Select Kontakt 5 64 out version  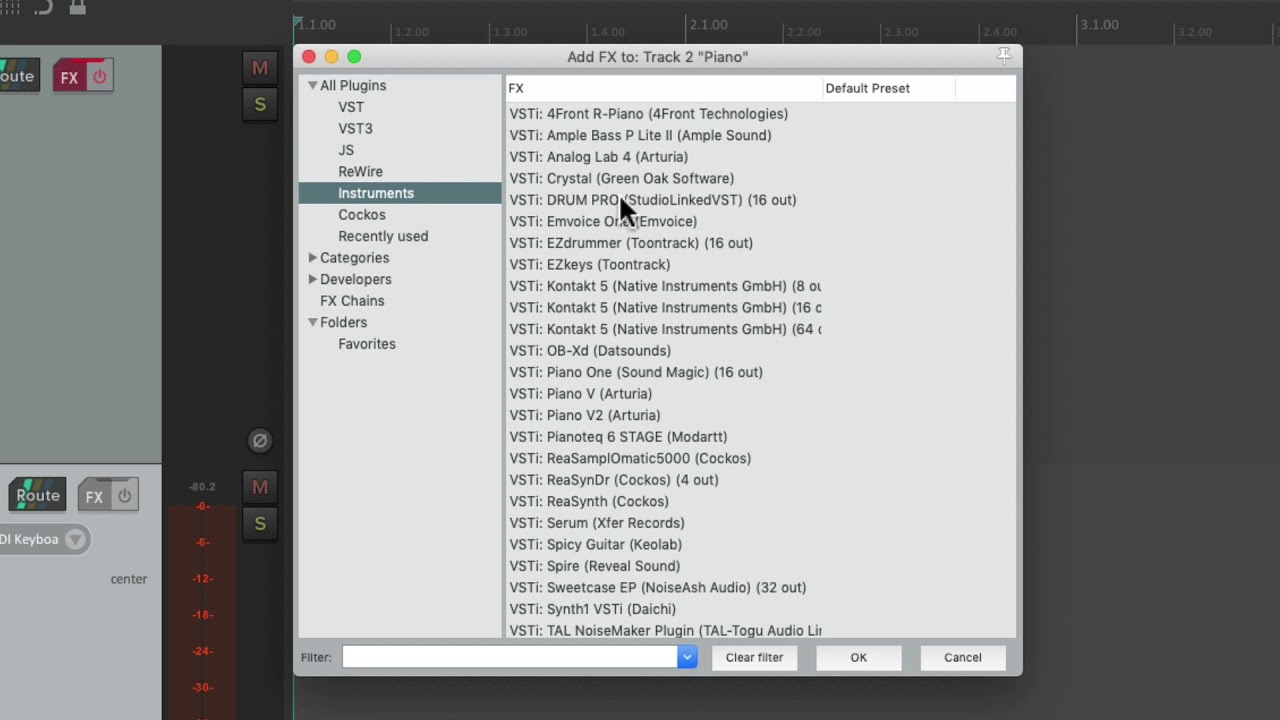point(665,329)
